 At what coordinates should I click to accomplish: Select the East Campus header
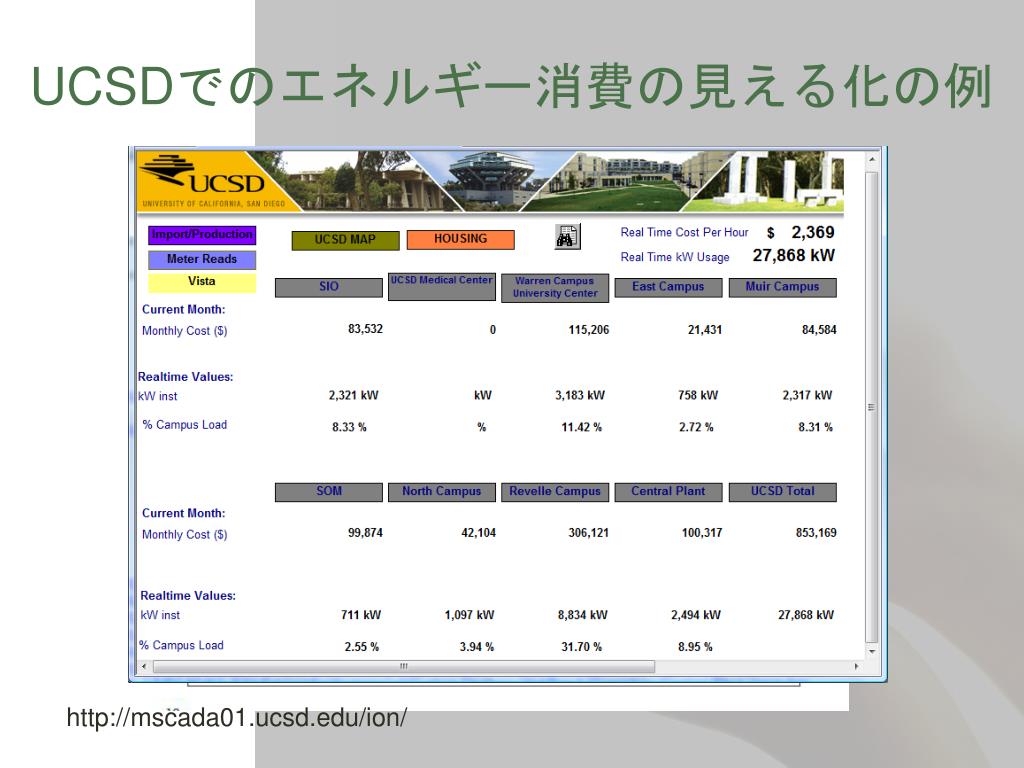(668, 287)
